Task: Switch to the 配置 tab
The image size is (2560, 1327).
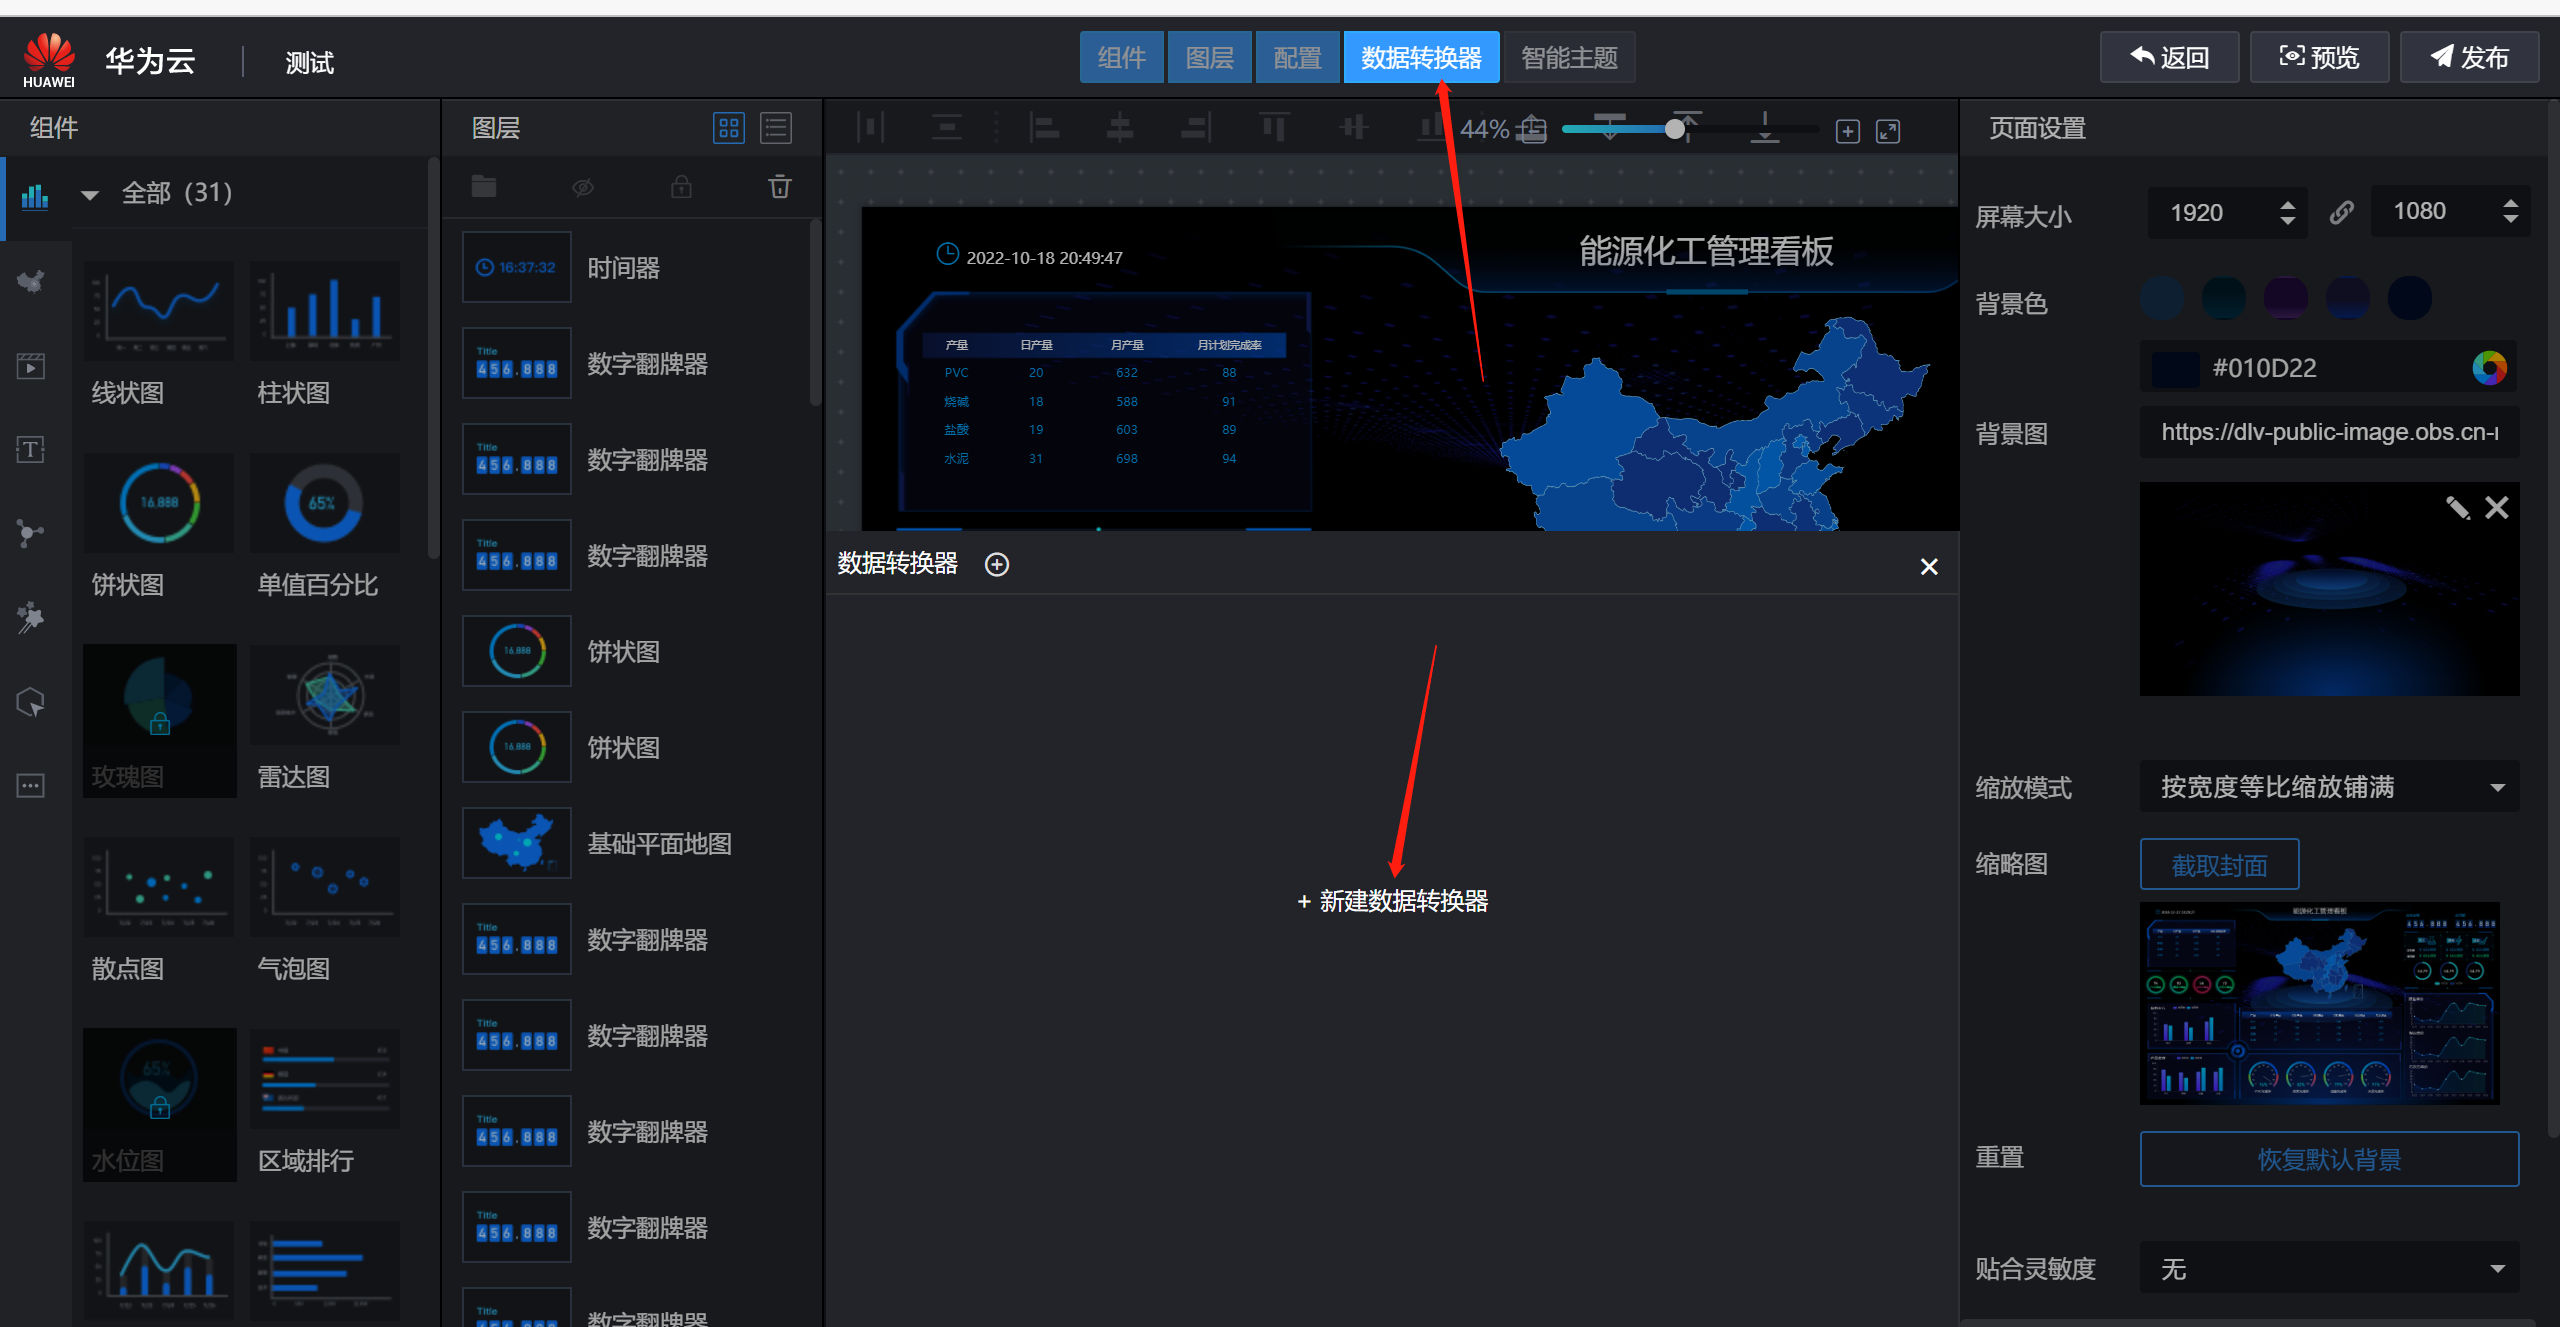Action: click(x=1297, y=58)
